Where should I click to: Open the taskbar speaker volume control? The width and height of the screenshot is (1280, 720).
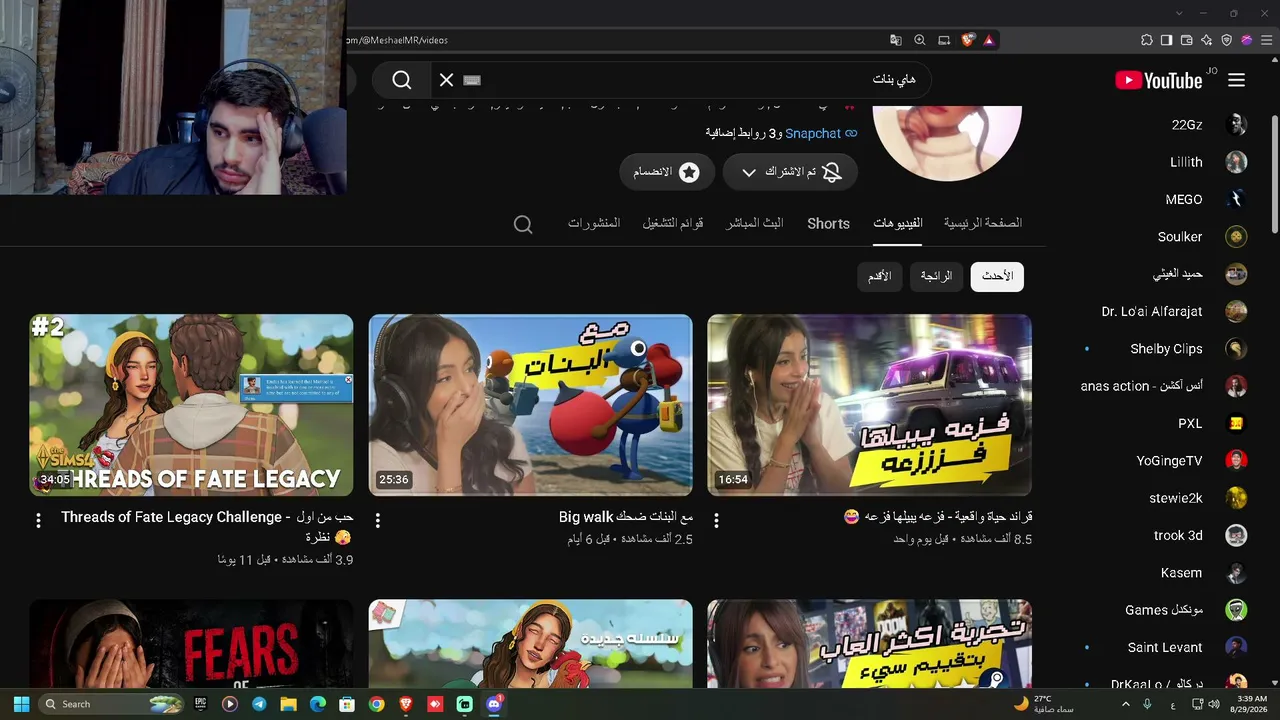[1214, 704]
